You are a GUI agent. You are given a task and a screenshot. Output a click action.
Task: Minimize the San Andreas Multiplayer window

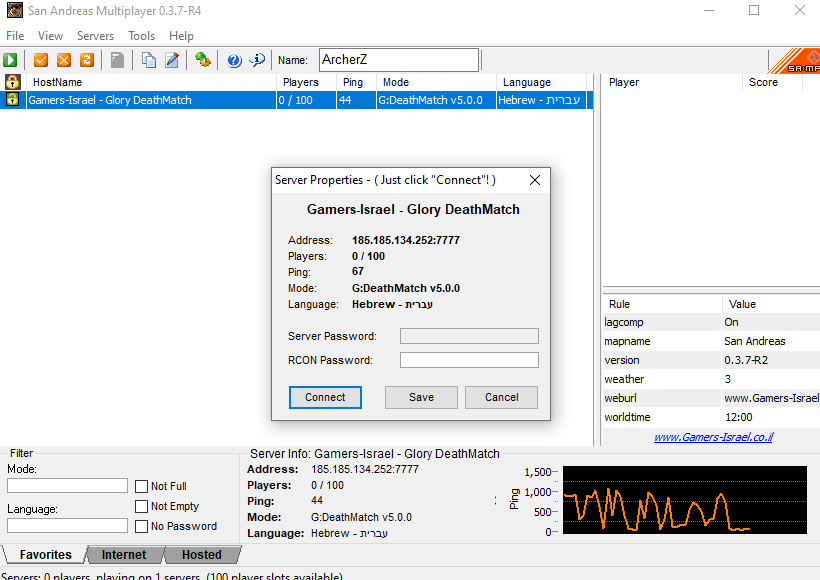tap(709, 10)
